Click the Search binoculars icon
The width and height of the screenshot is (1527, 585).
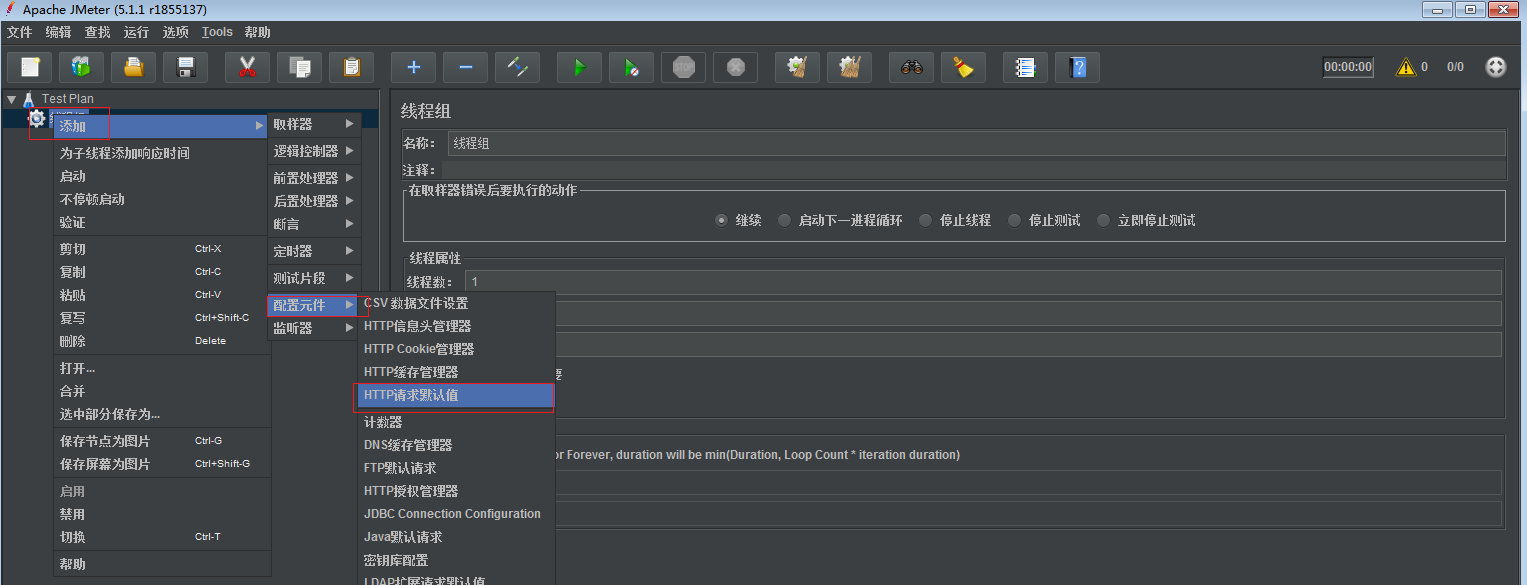(912, 68)
